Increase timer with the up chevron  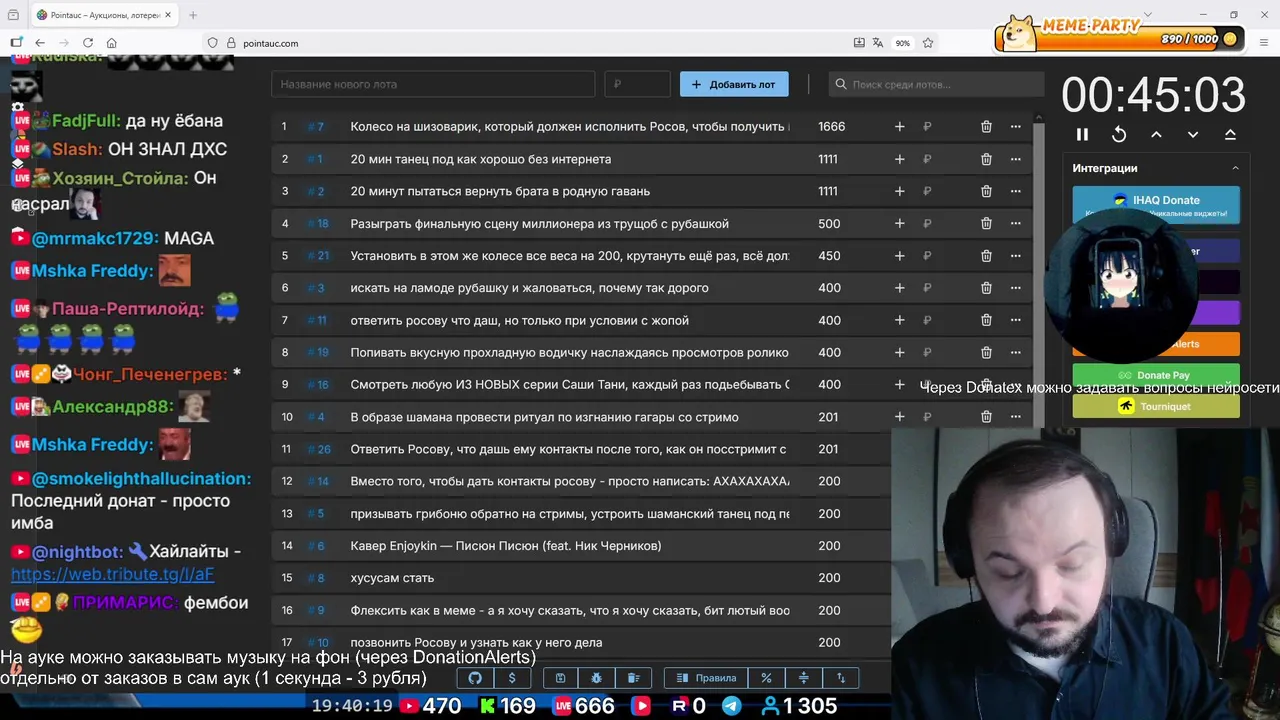[1156, 134]
